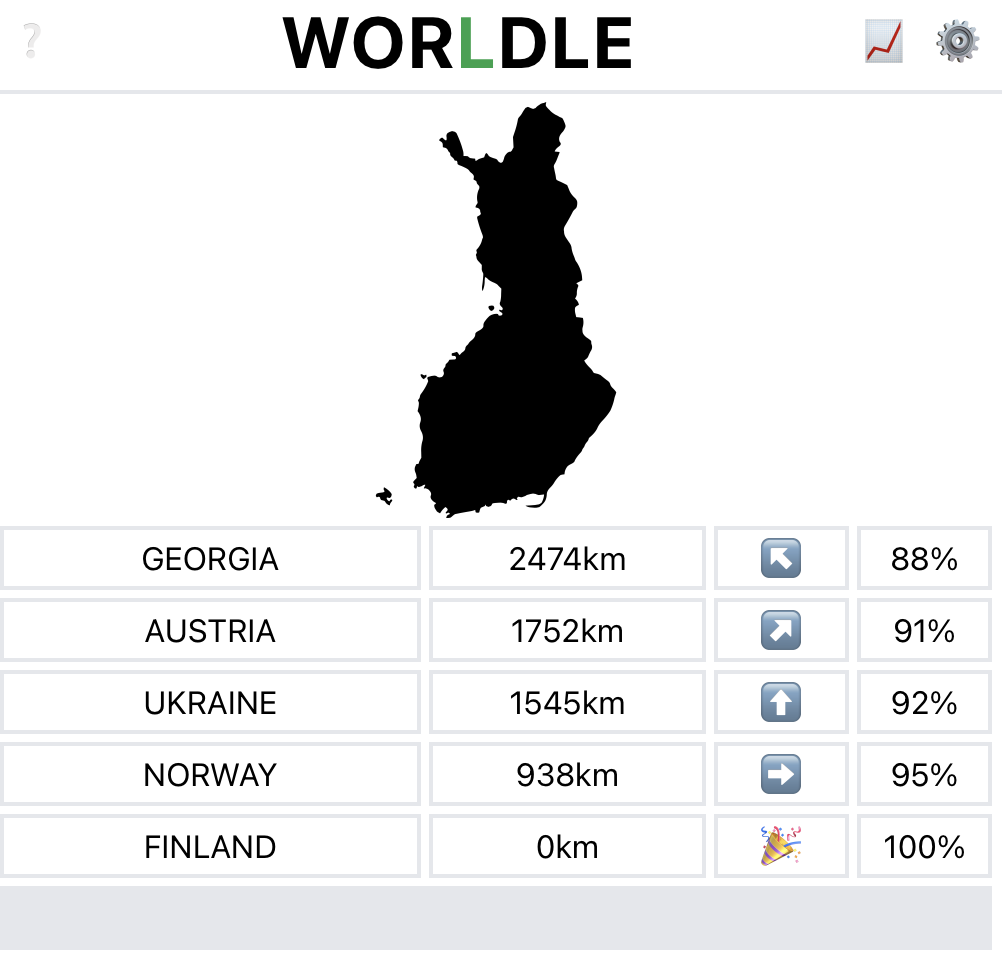
Task: Select the UKRAINE guess cell
Action: (210, 702)
